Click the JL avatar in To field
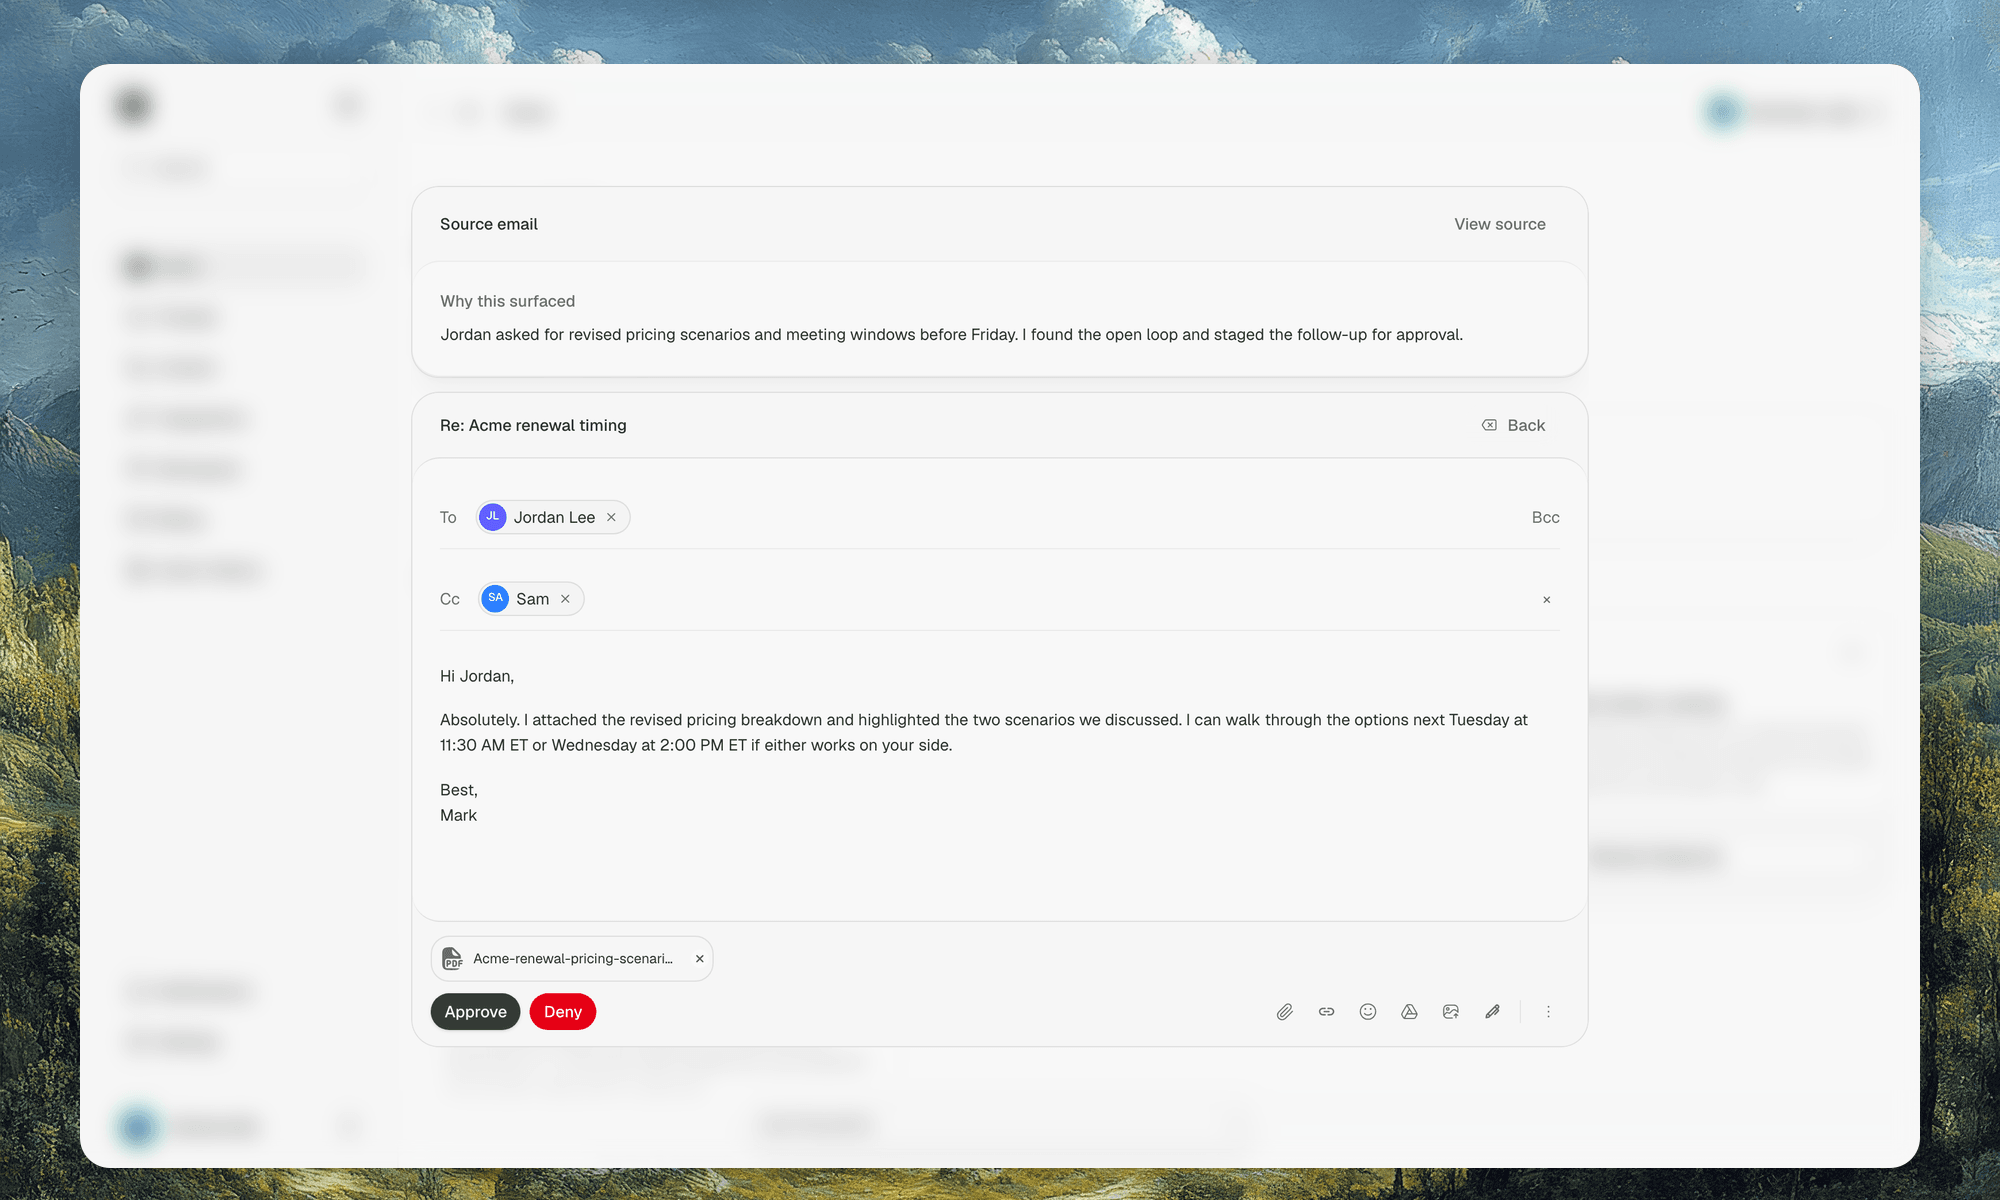 coord(492,517)
